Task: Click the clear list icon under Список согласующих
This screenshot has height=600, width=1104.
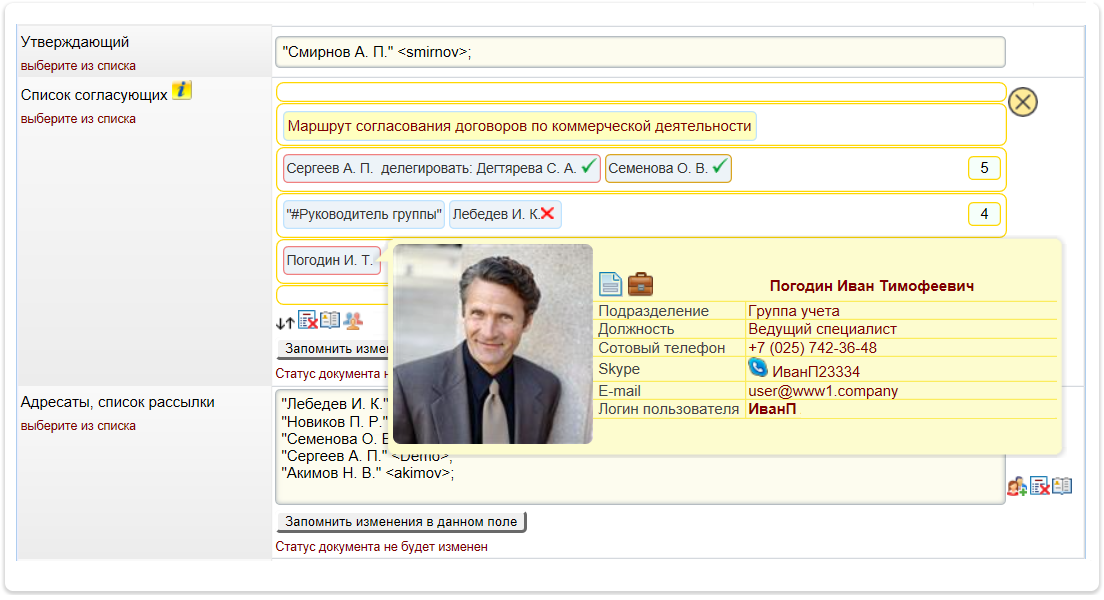Action: pos(307,319)
